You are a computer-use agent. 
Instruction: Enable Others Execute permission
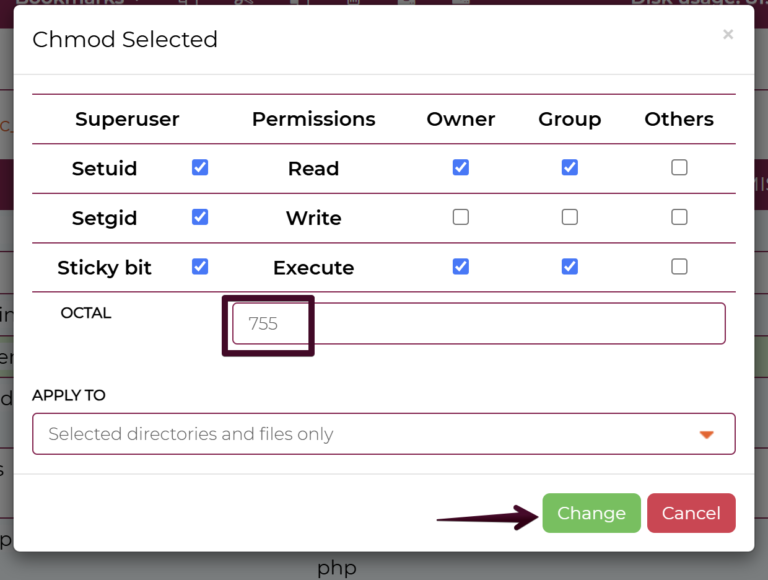679,267
